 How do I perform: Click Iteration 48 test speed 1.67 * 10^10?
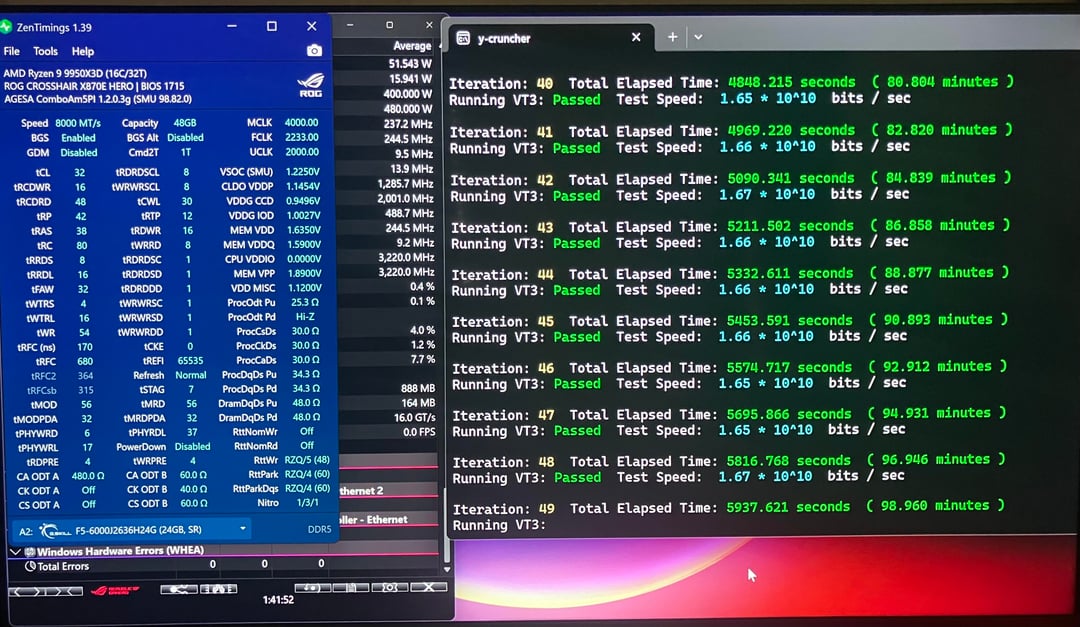tap(765, 477)
